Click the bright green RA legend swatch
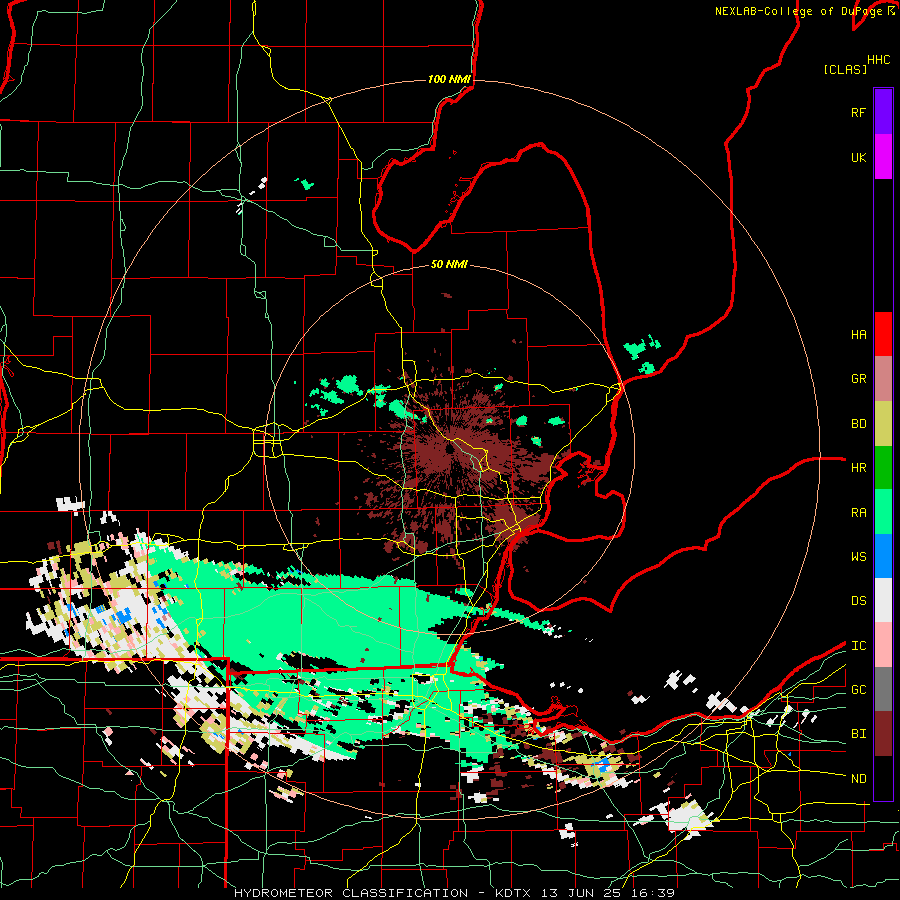Screen dimensions: 900x900 pos(883,512)
